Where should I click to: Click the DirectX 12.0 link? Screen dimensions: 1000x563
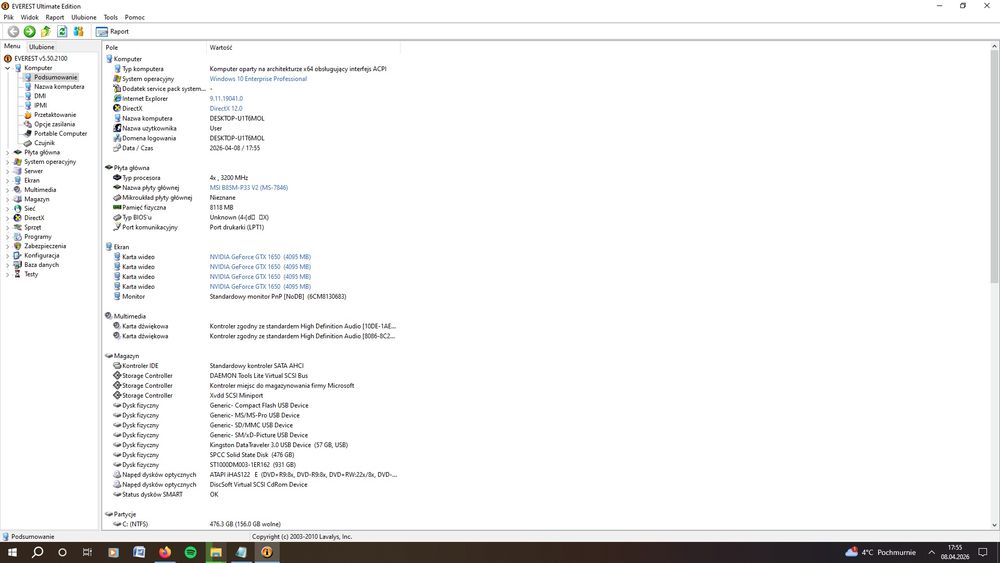coord(226,108)
